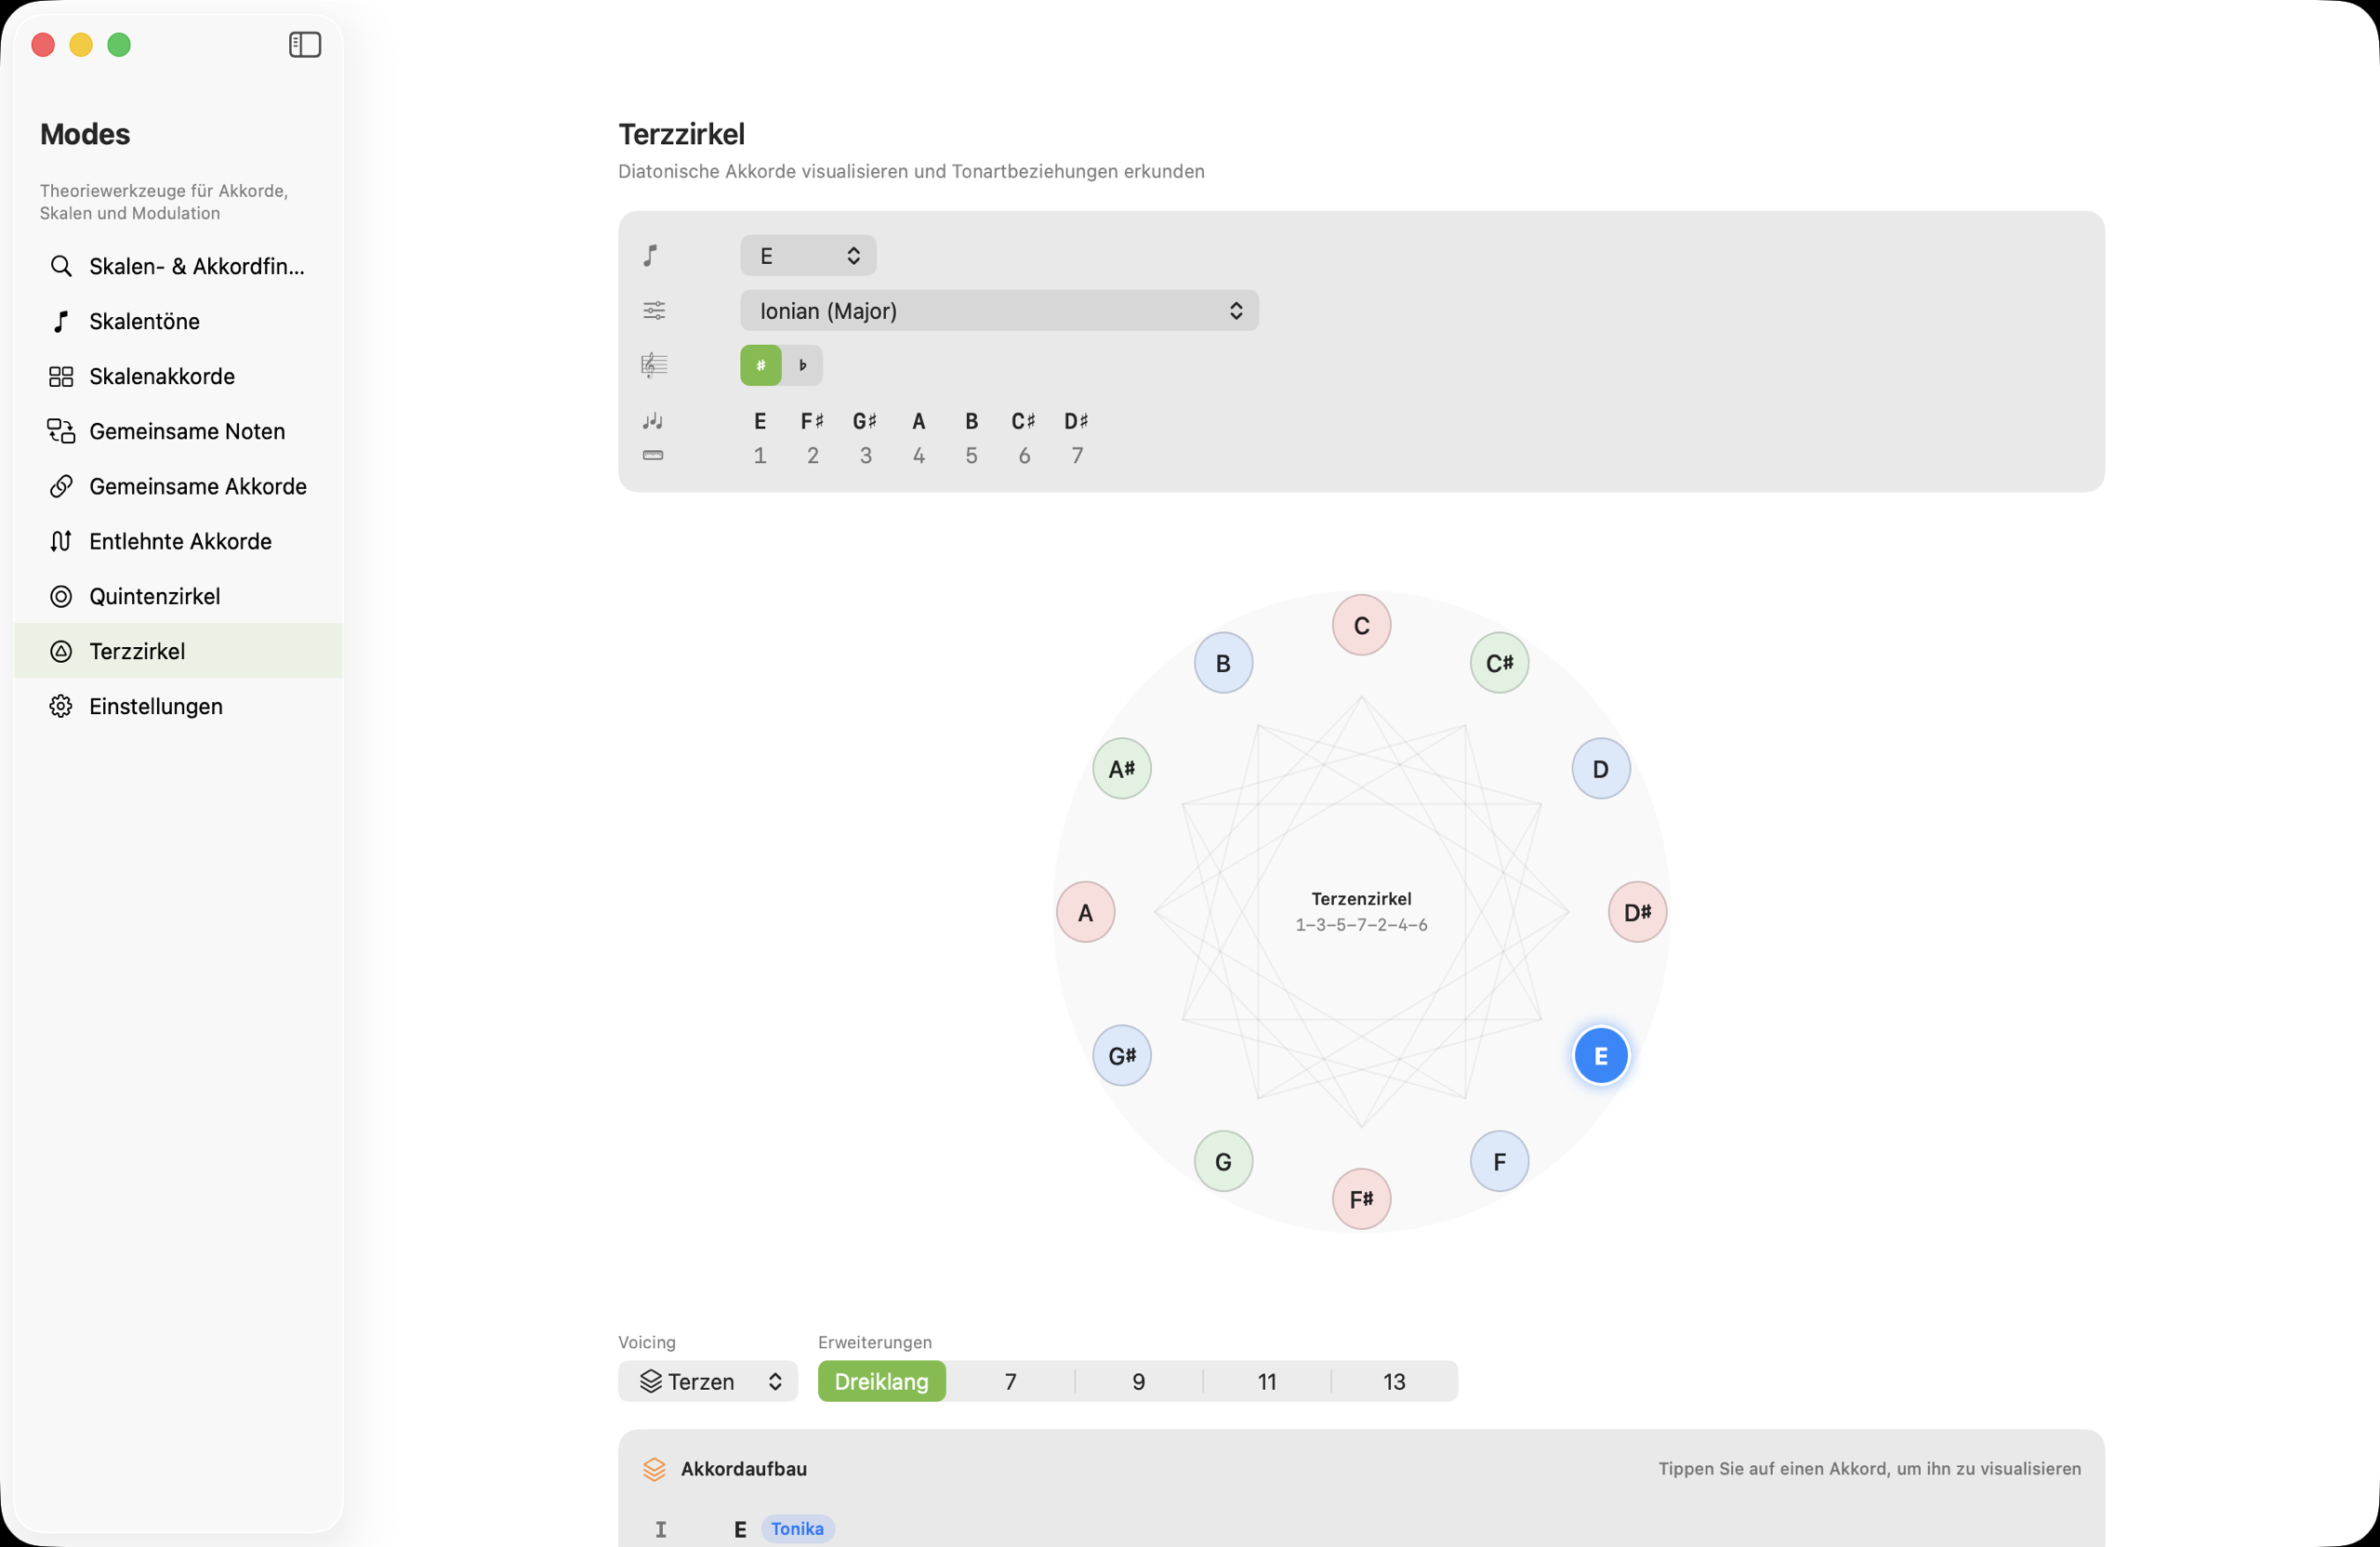Click the Tonika tag badge
Screen dimensions: 2380x1547
click(797, 1528)
